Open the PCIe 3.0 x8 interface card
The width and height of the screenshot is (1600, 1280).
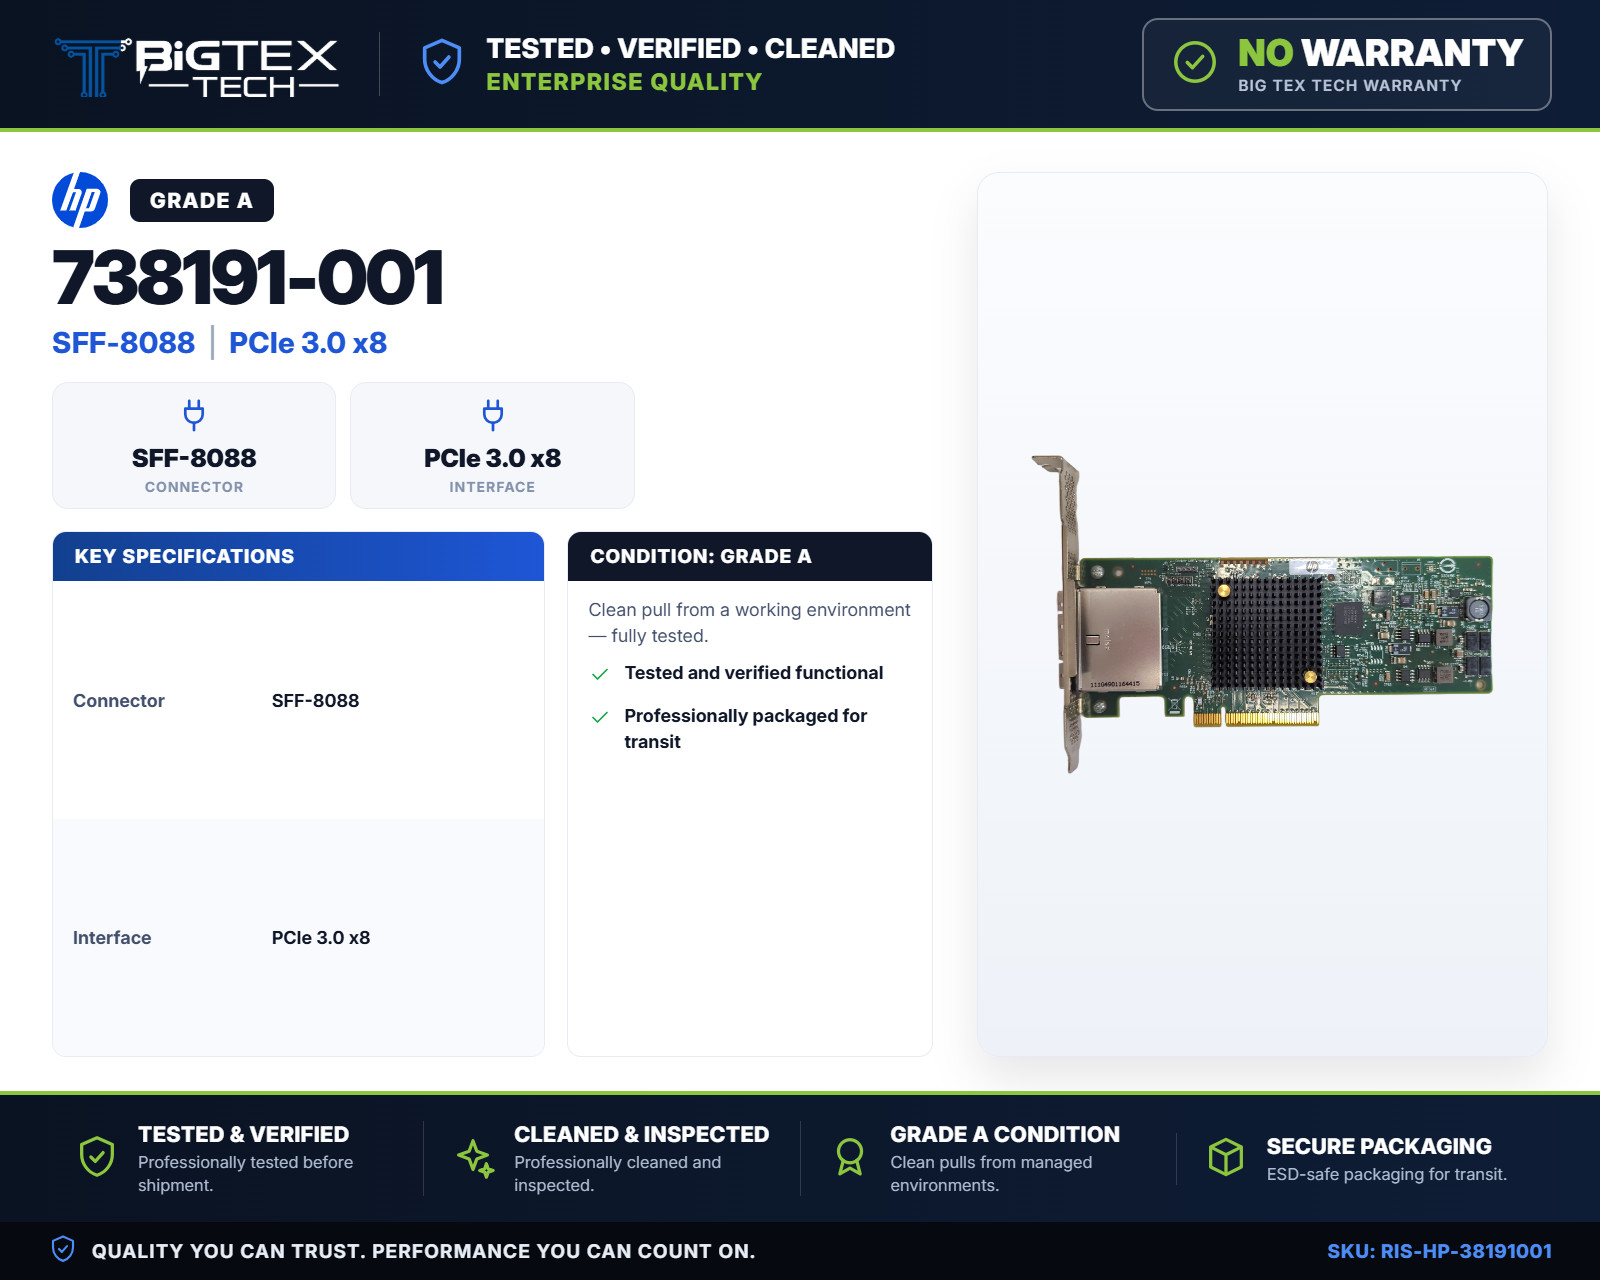coord(492,445)
